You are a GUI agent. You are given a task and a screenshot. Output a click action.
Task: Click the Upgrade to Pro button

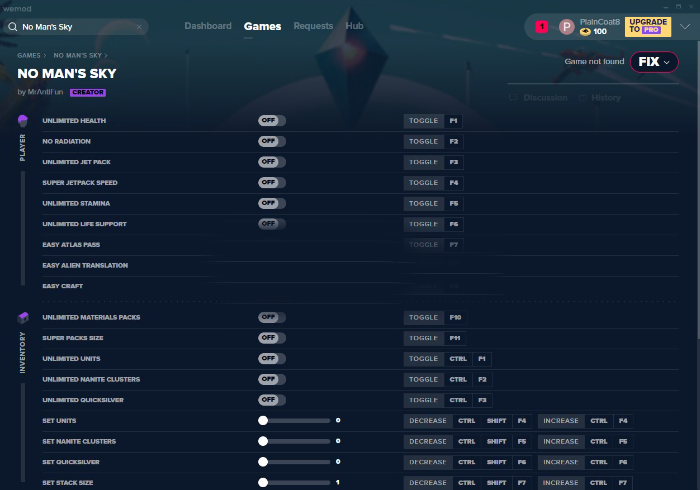point(648,27)
